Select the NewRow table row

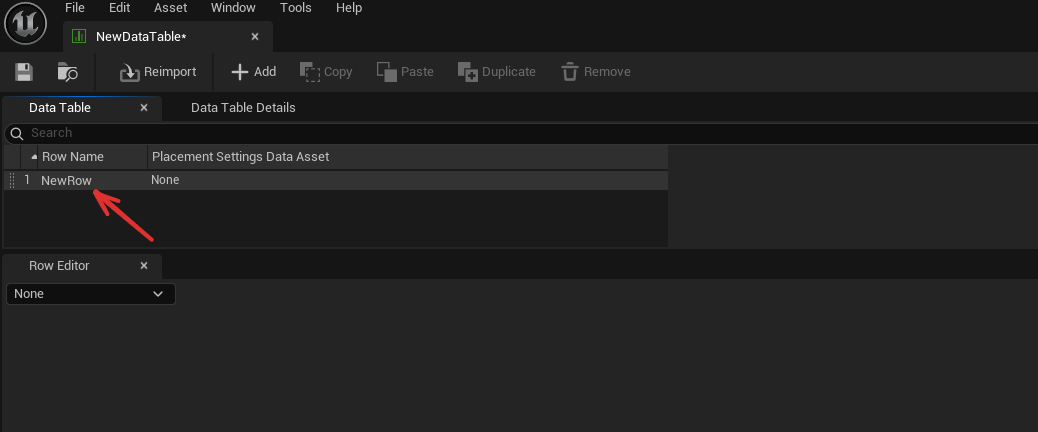click(x=66, y=181)
